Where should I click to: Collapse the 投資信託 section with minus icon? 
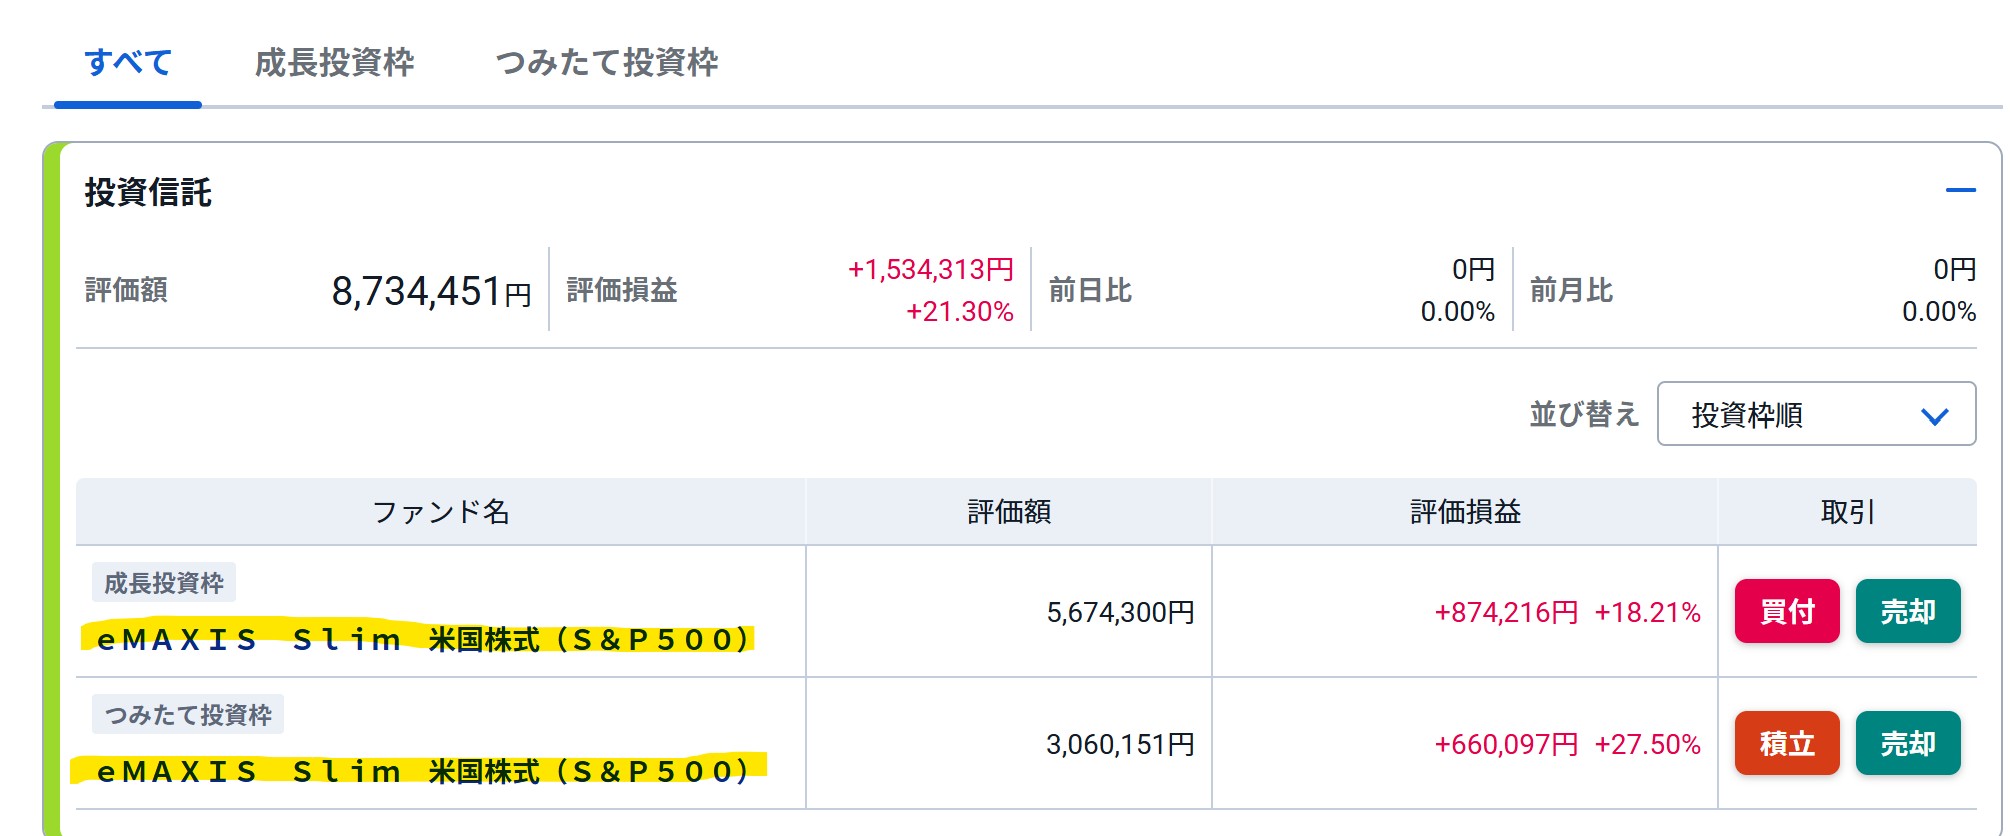tap(1960, 190)
